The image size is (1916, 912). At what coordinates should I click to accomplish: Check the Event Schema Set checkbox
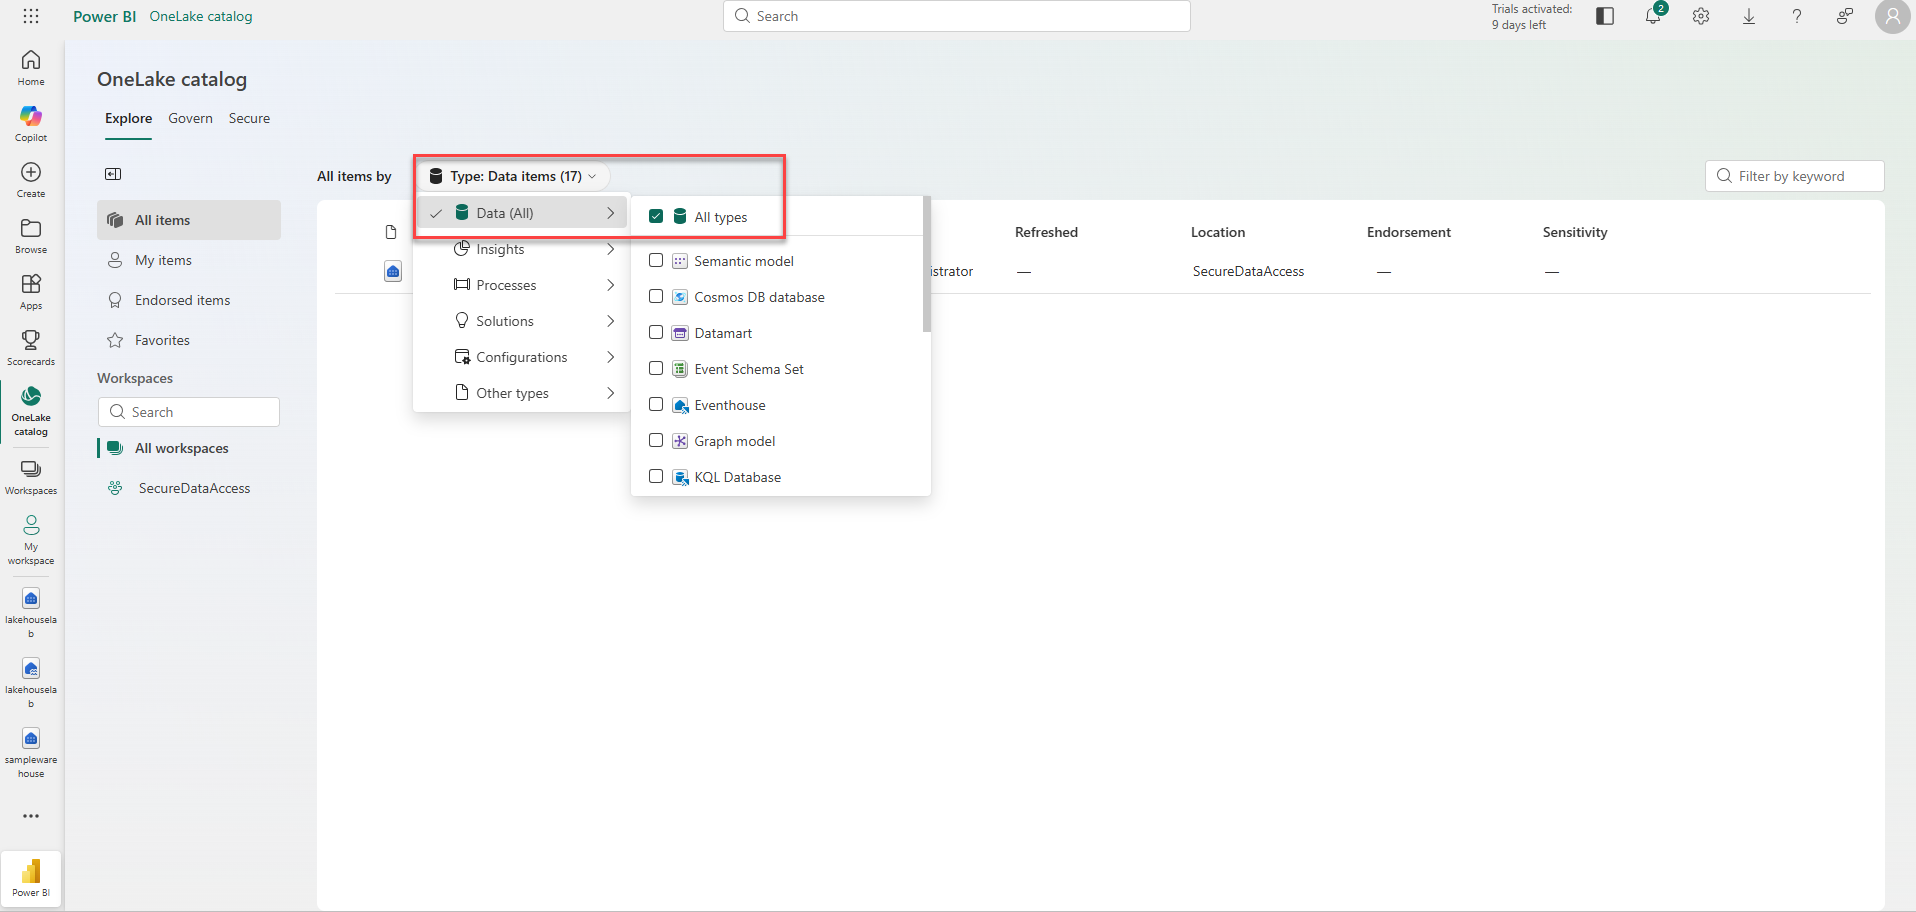tap(656, 368)
